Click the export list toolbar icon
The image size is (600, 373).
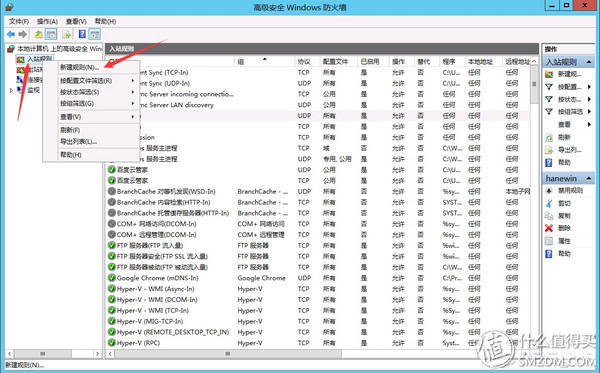click(67, 34)
